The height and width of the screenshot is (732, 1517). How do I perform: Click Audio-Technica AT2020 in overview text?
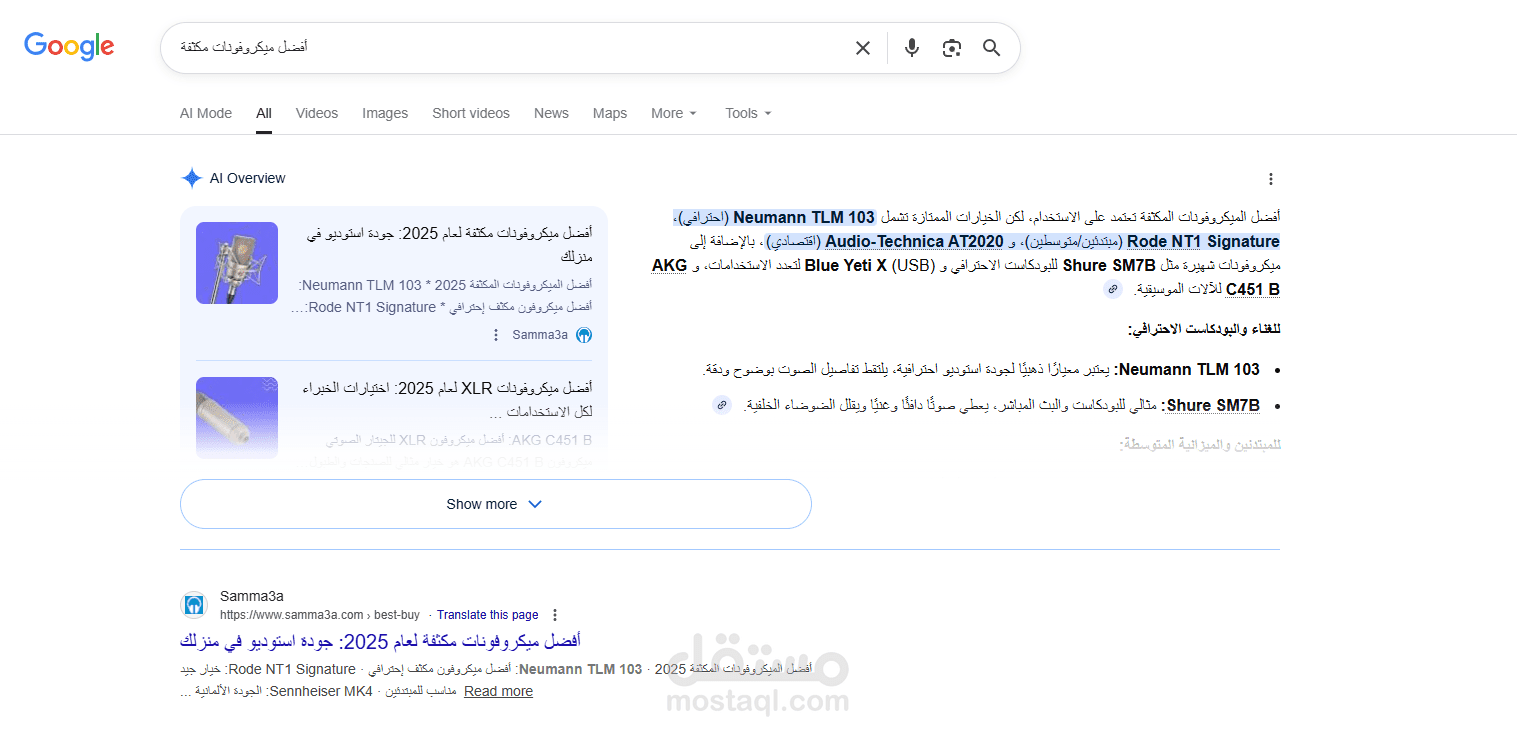coord(914,241)
